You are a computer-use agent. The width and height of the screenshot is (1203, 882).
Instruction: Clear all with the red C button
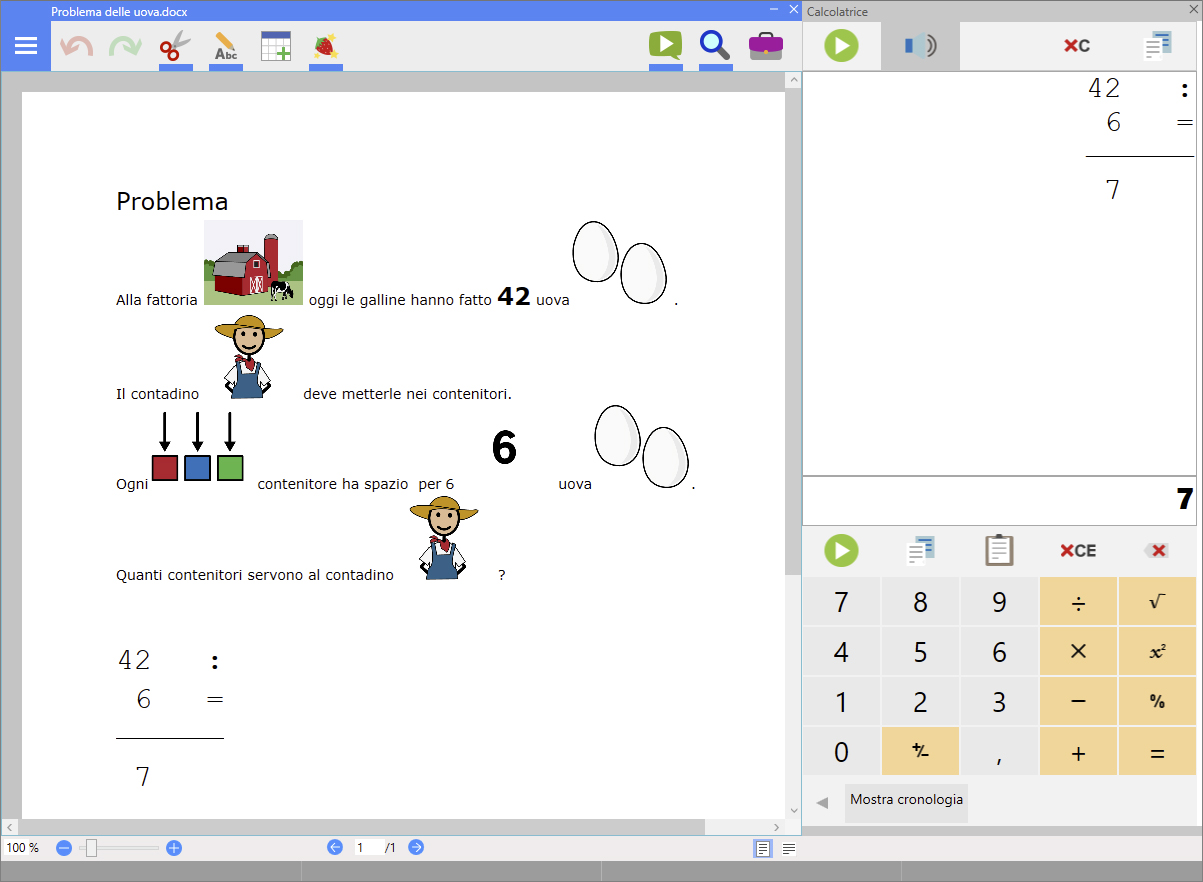tap(1076, 46)
